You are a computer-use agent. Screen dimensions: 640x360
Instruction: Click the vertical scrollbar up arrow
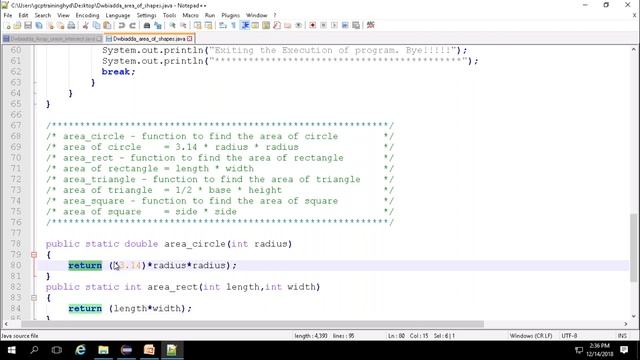pyautogui.click(x=633, y=49)
